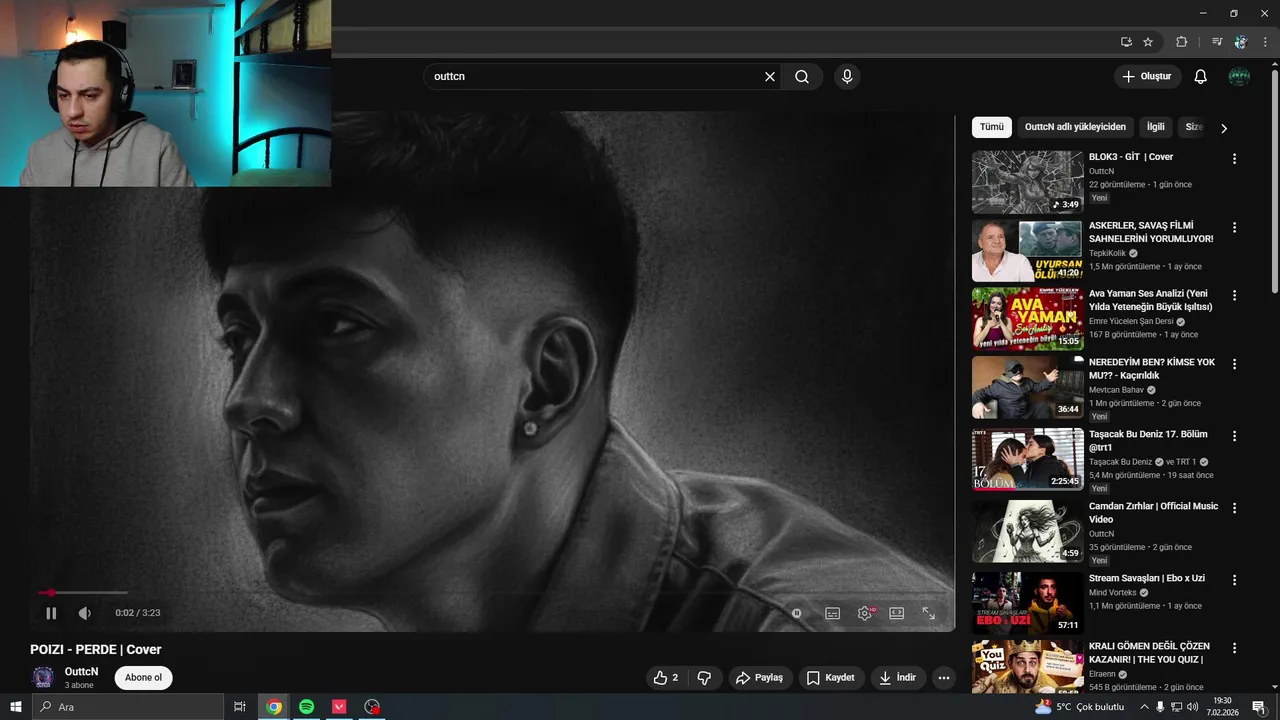The height and width of the screenshot is (720, 1280).
Task: Open Chrome extensions puzzle icon
Action: 1181,42
